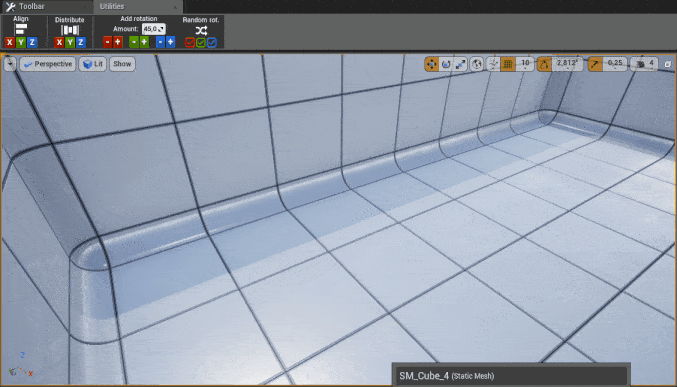This screenshot has height=387, width=677.
Task: Distribute selection on blue Z axis
Action: coord(80,42)
